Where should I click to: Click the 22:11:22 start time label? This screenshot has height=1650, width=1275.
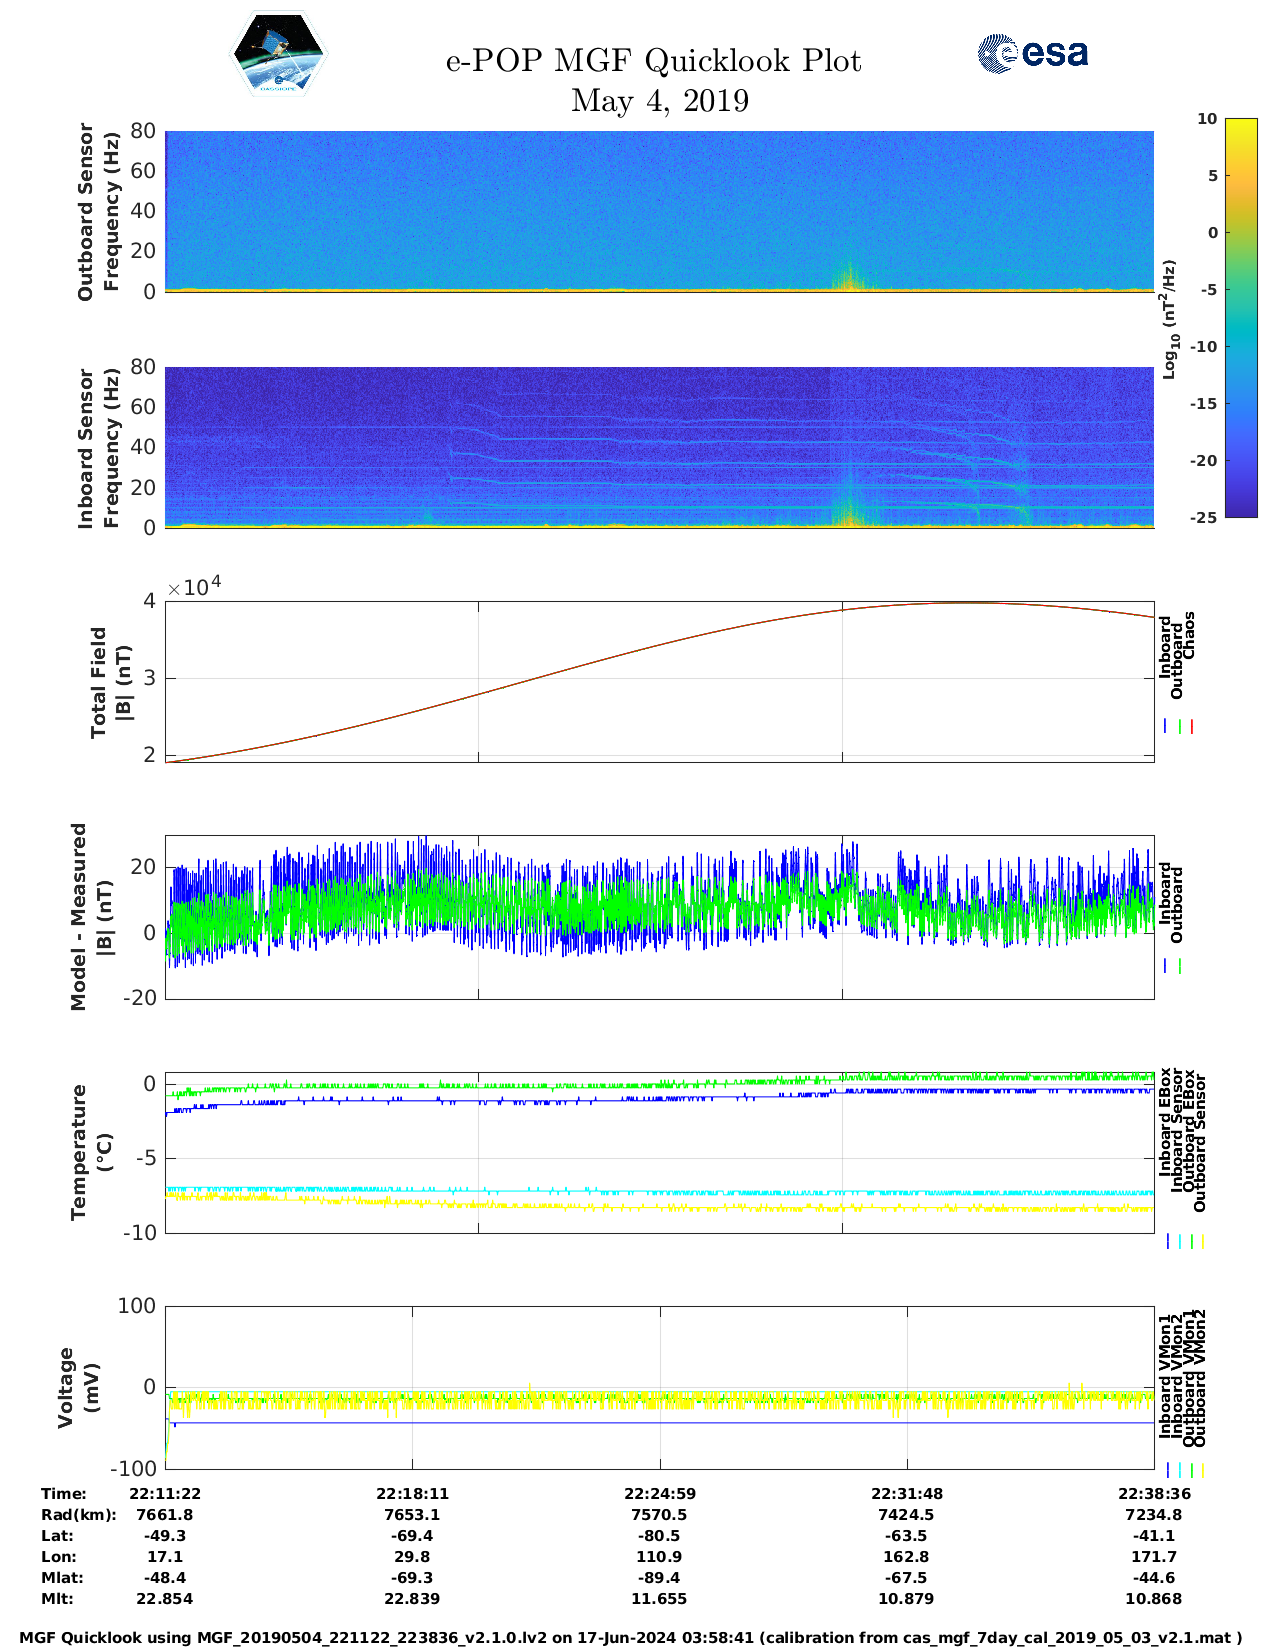(x=165, y=1493)
